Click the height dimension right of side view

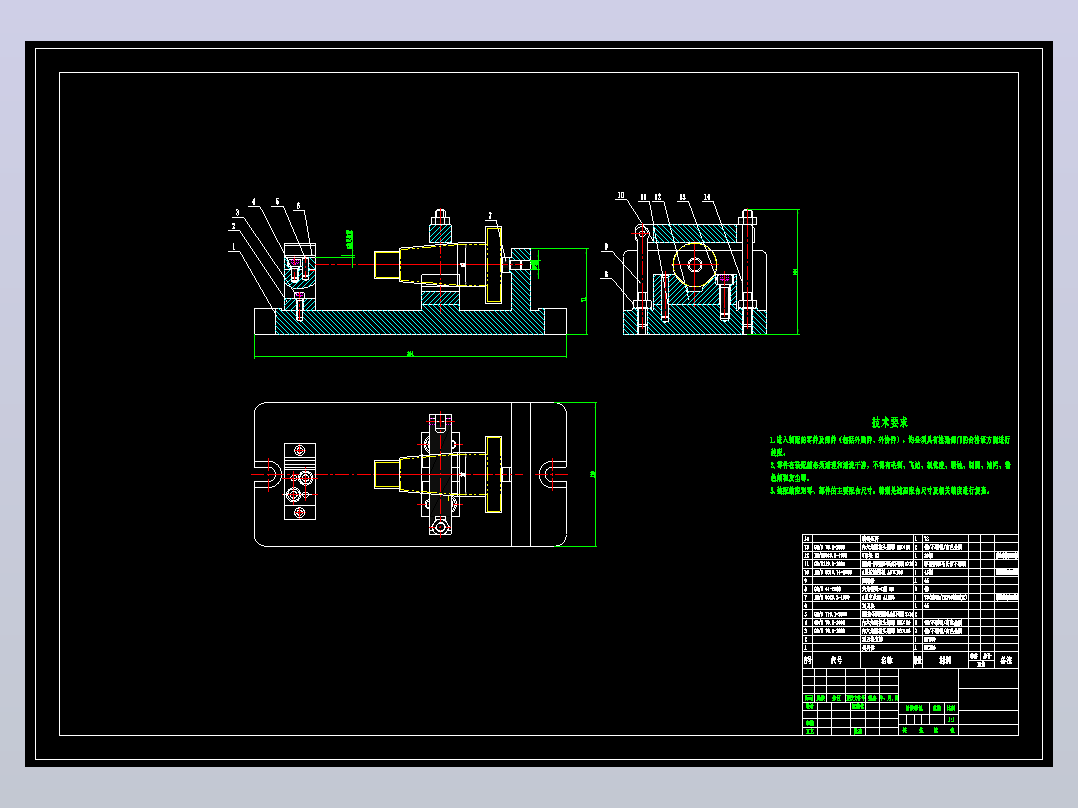click(796, 272)
